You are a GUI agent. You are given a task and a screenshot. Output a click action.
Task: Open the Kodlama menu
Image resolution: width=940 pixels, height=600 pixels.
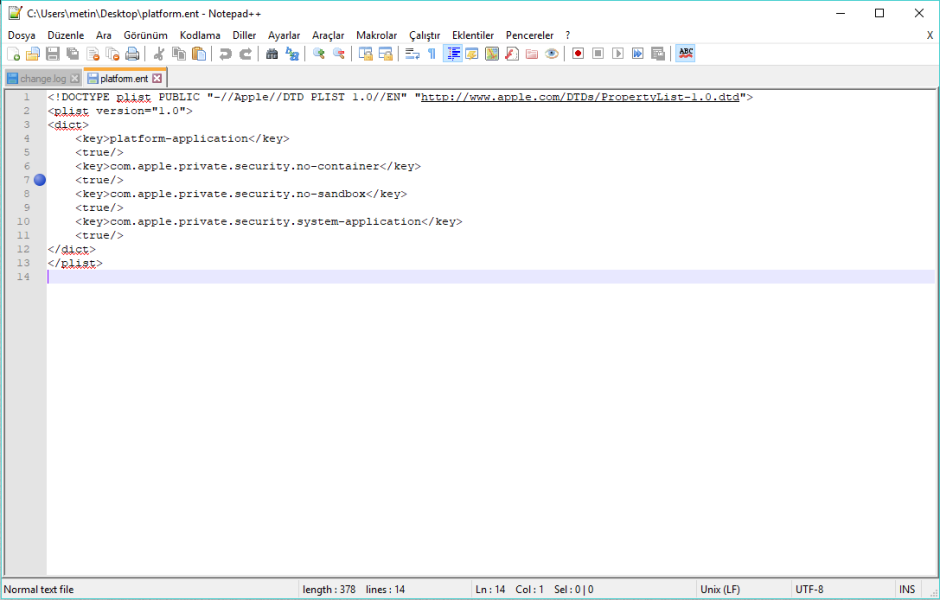point(199,34)
